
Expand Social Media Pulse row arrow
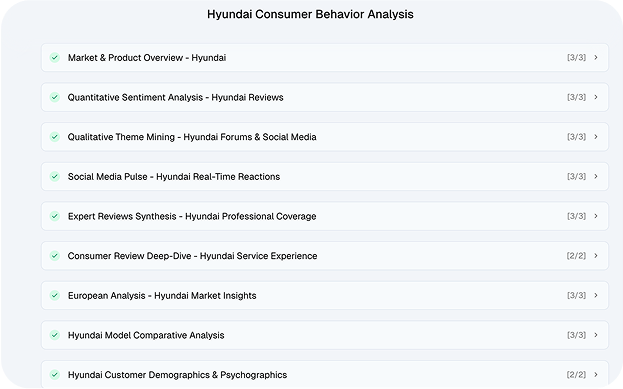pos(596,176)
